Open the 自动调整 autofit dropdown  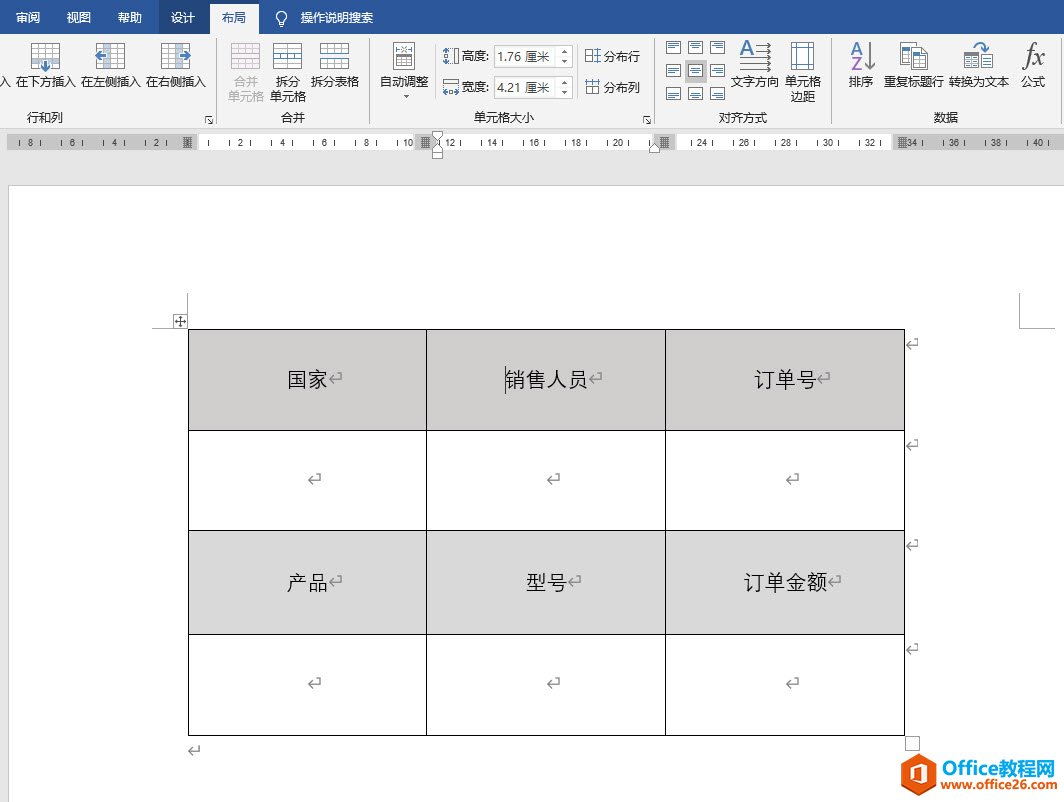tap(404, 71)
